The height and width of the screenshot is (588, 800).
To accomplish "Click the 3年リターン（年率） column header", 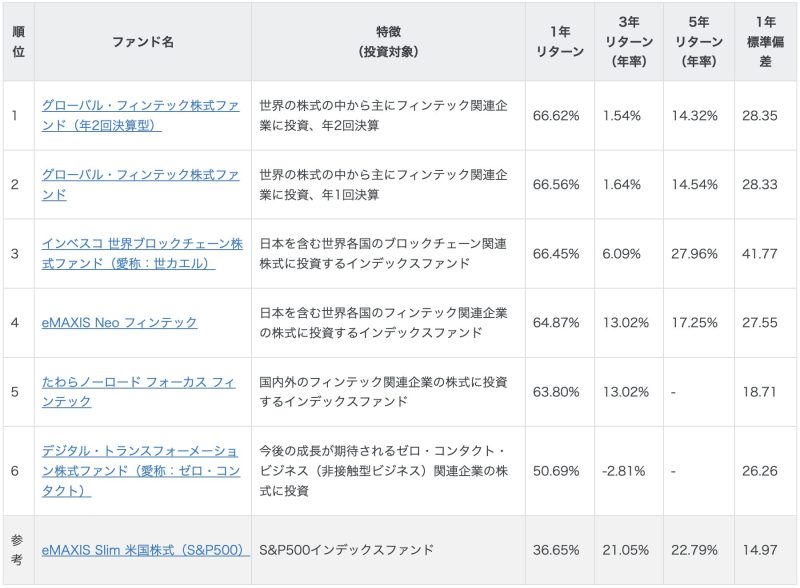I will (630, 43).
